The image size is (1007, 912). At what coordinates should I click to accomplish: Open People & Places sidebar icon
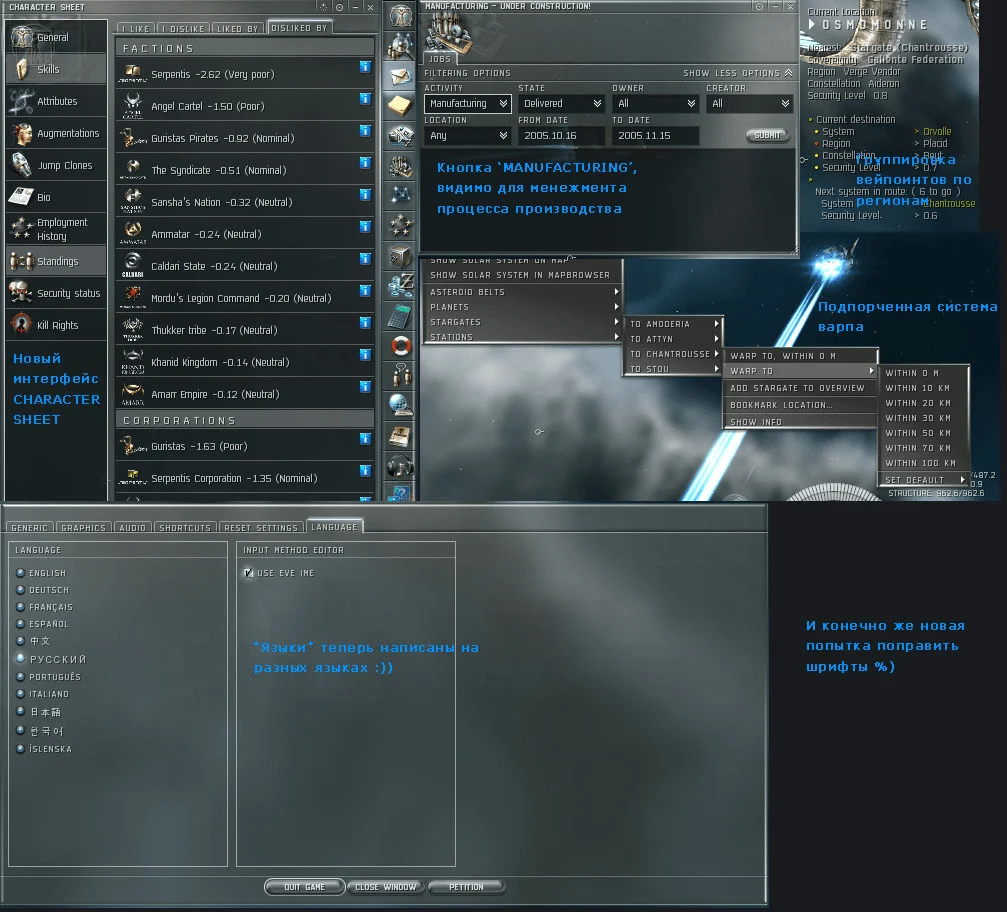pos(401,46)
